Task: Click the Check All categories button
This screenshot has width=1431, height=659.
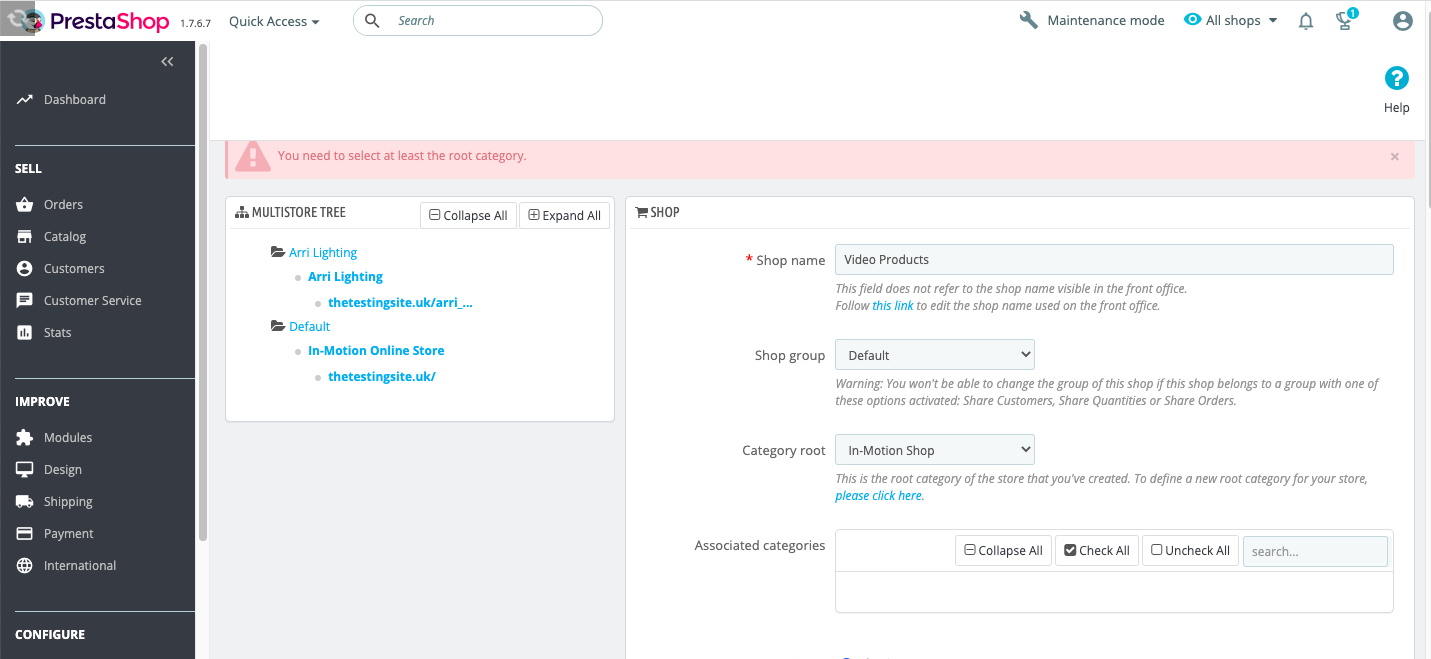Action: pos(1097,550)
